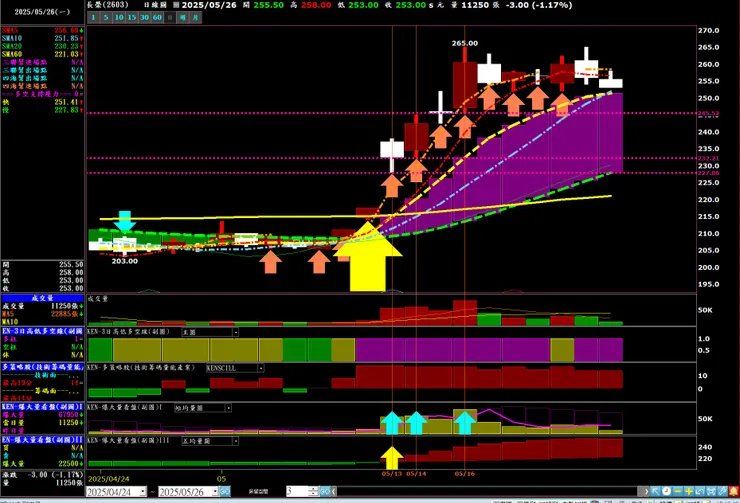
Task: Select the blue 成交量 panel header
Action: 42,298
